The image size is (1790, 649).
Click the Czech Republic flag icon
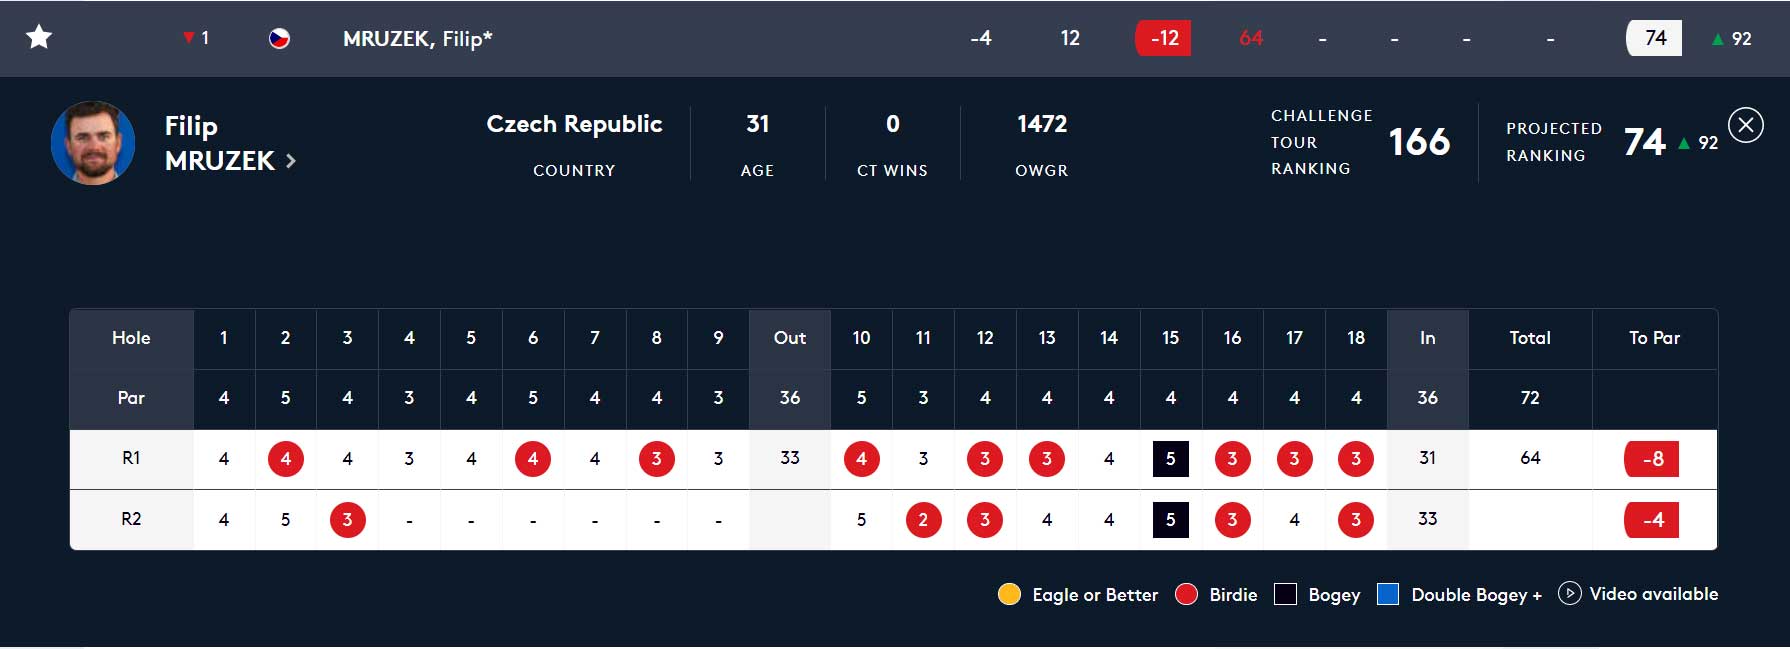[x=280, y=39]
